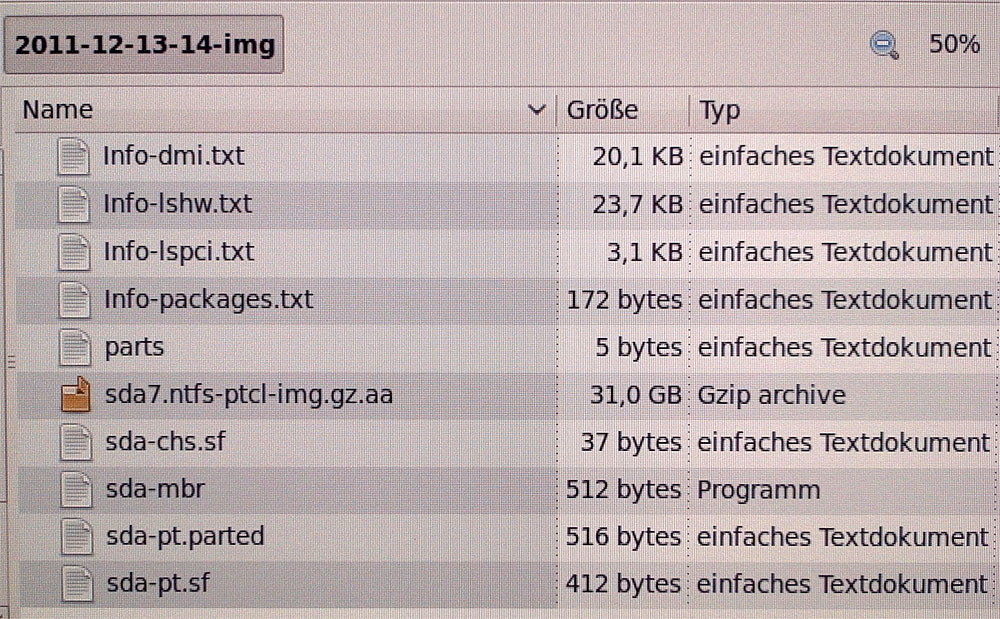Click the Programm type of sda-mbr
Image resolution: width=1000 pixels, height=619 pixels.
[x=759, y=490]
